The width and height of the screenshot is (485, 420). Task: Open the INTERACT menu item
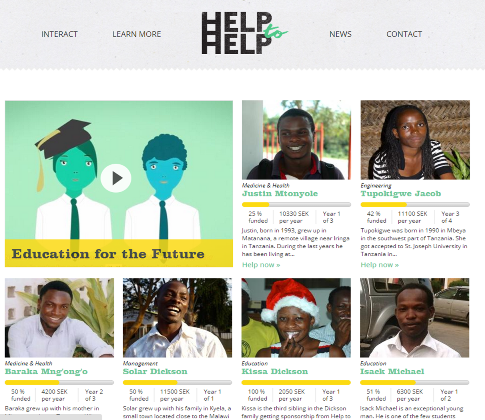(59, 34)
